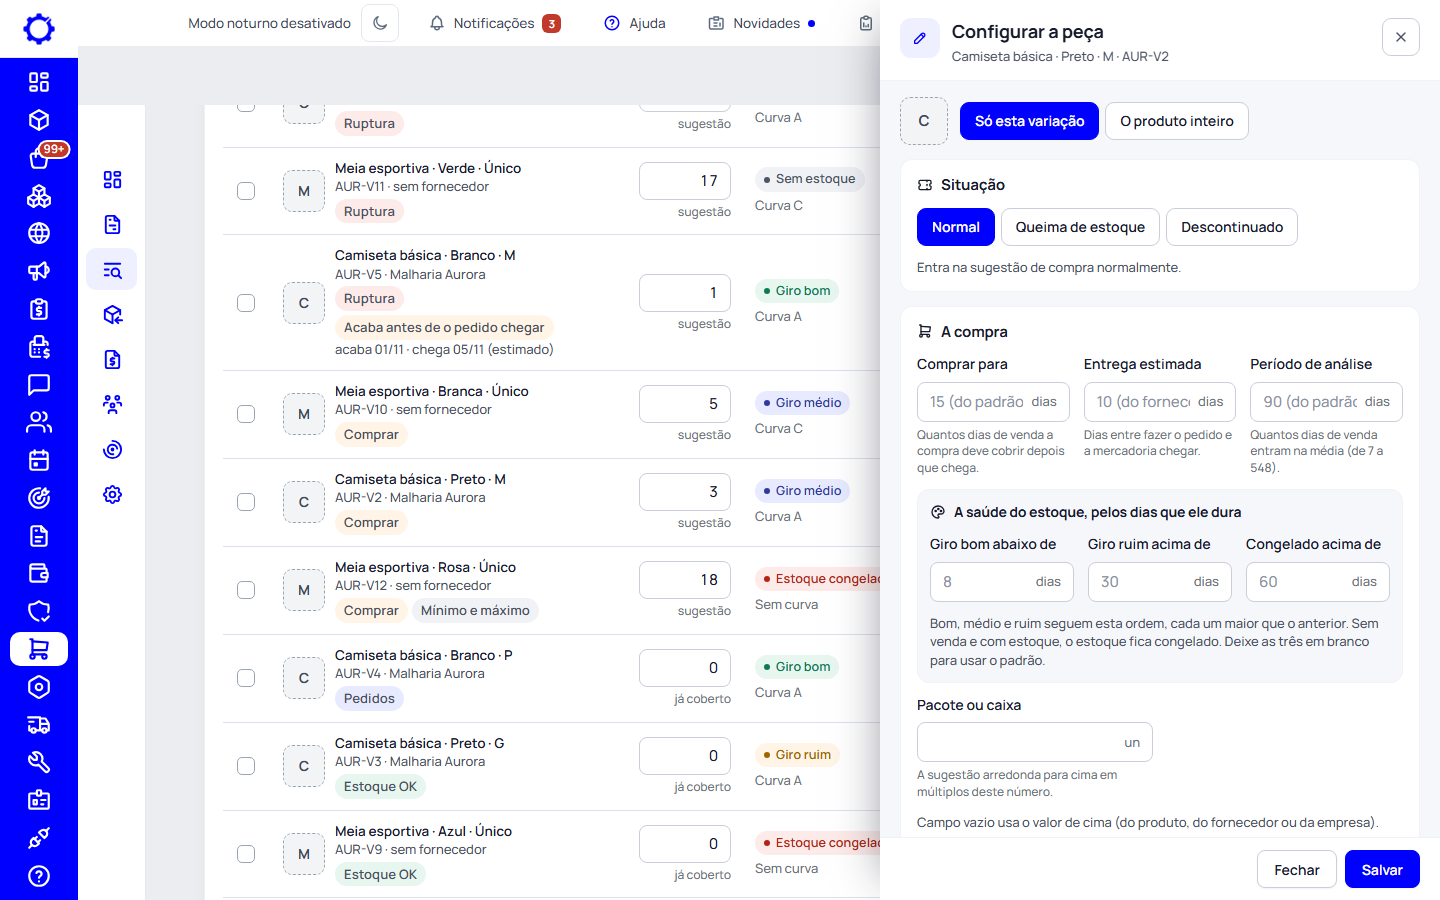Open the megaphone marketing icon

pyautogui.click(x=39, y=271)
